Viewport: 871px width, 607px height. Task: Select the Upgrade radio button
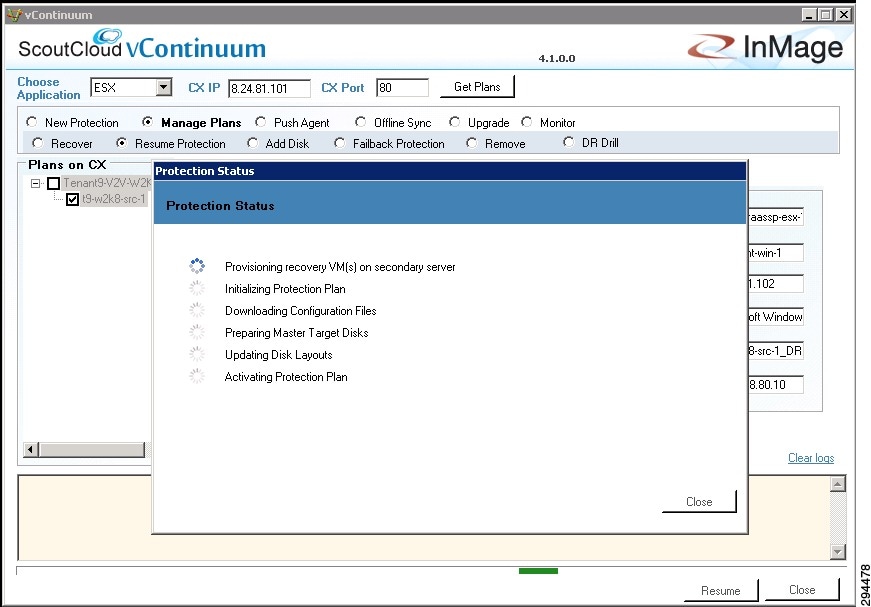click(454, 122)
